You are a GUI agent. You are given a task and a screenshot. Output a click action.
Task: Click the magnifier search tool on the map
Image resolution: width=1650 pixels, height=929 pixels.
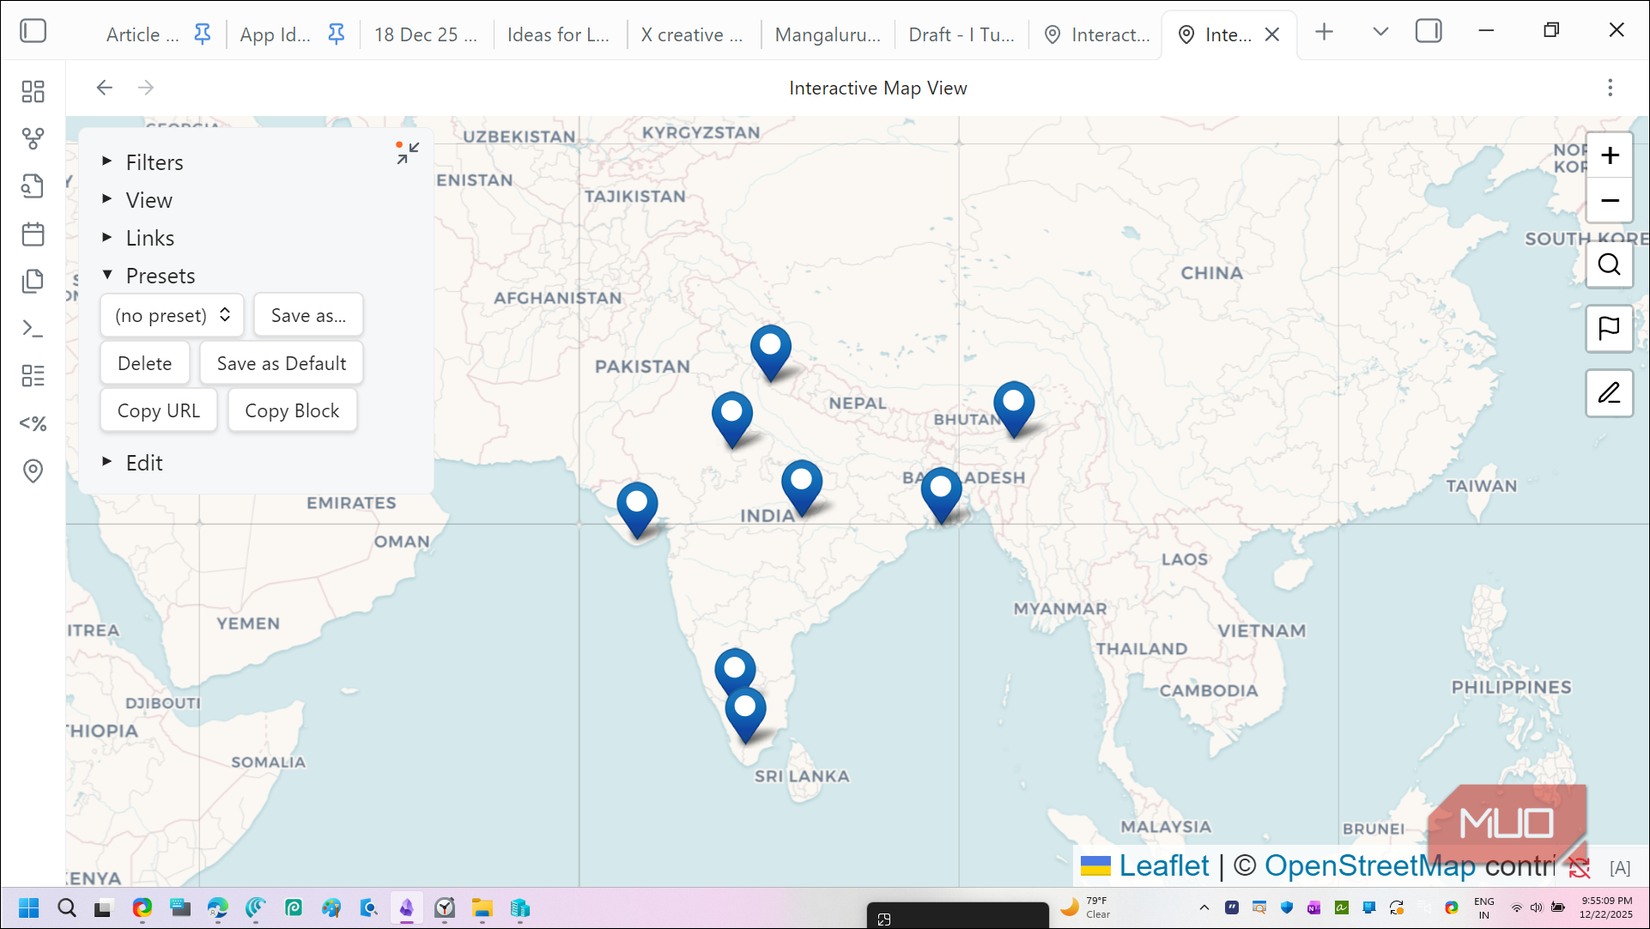click(x=1609, y=264)
